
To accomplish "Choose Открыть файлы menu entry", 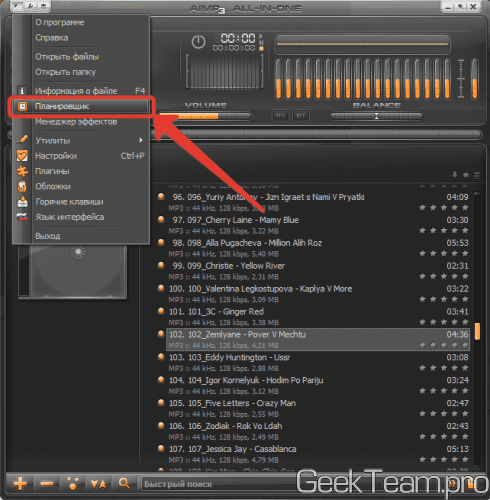I will tap(67, 57).
